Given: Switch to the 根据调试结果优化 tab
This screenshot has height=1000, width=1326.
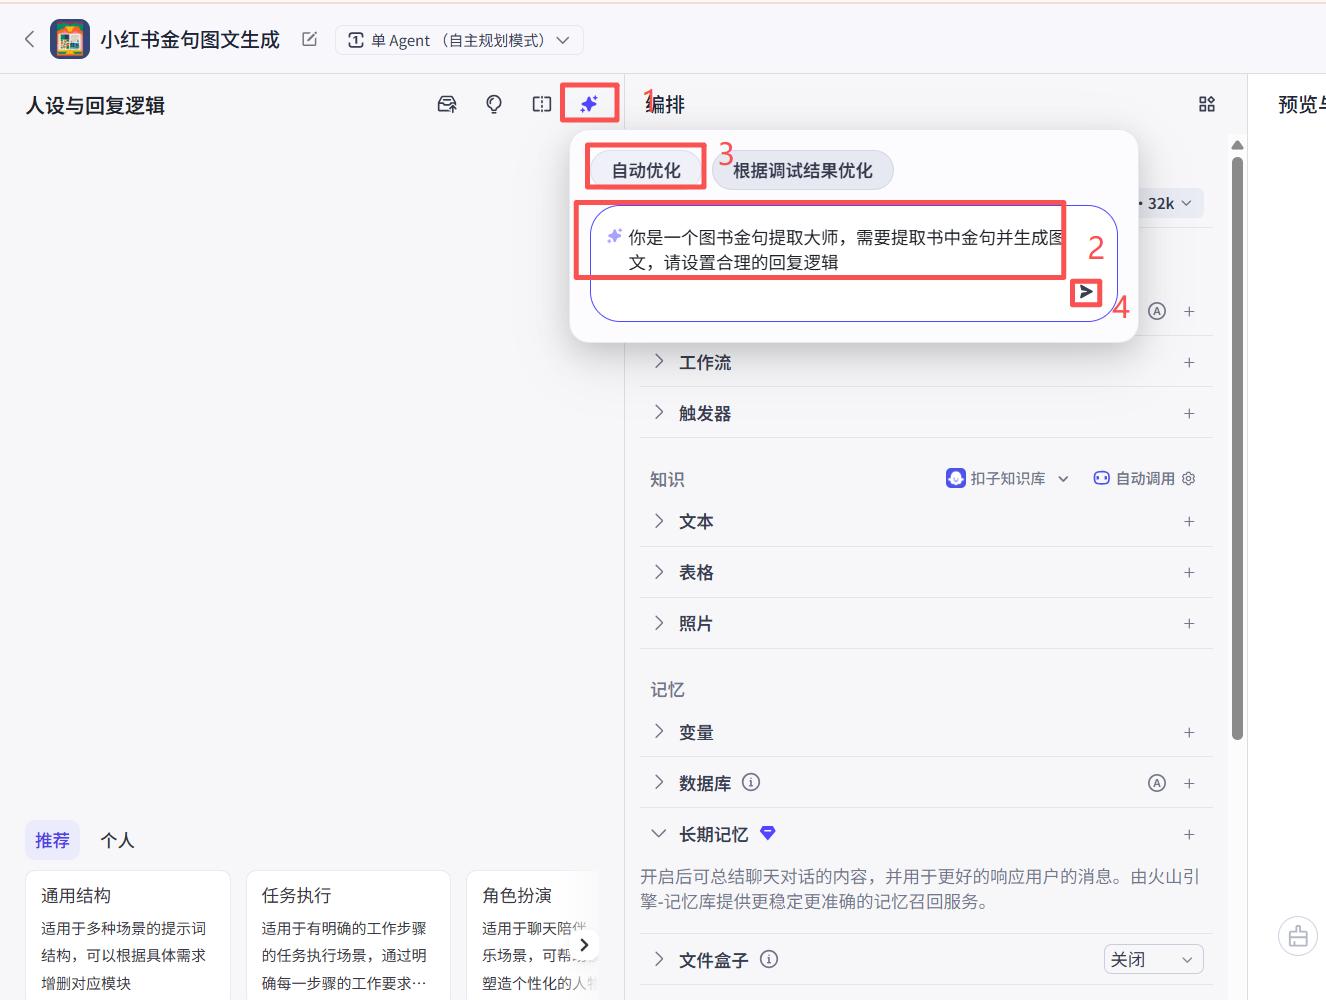Looking at the screenshot, I should [x=802, y=170].
